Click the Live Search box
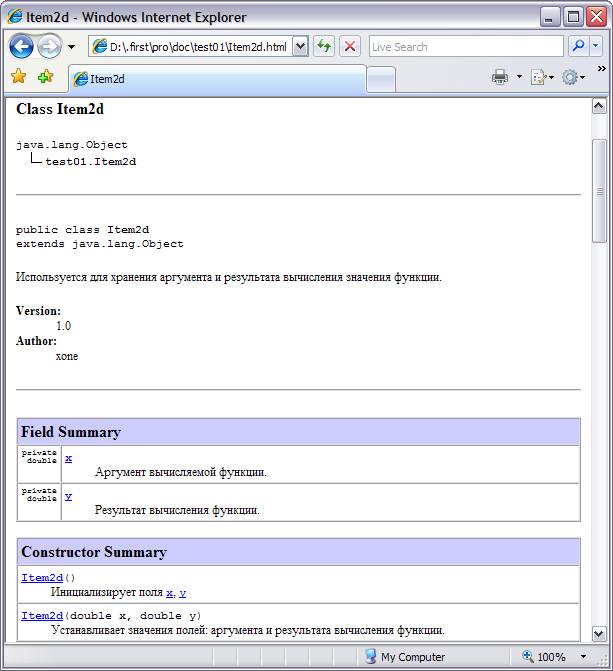 466,47
